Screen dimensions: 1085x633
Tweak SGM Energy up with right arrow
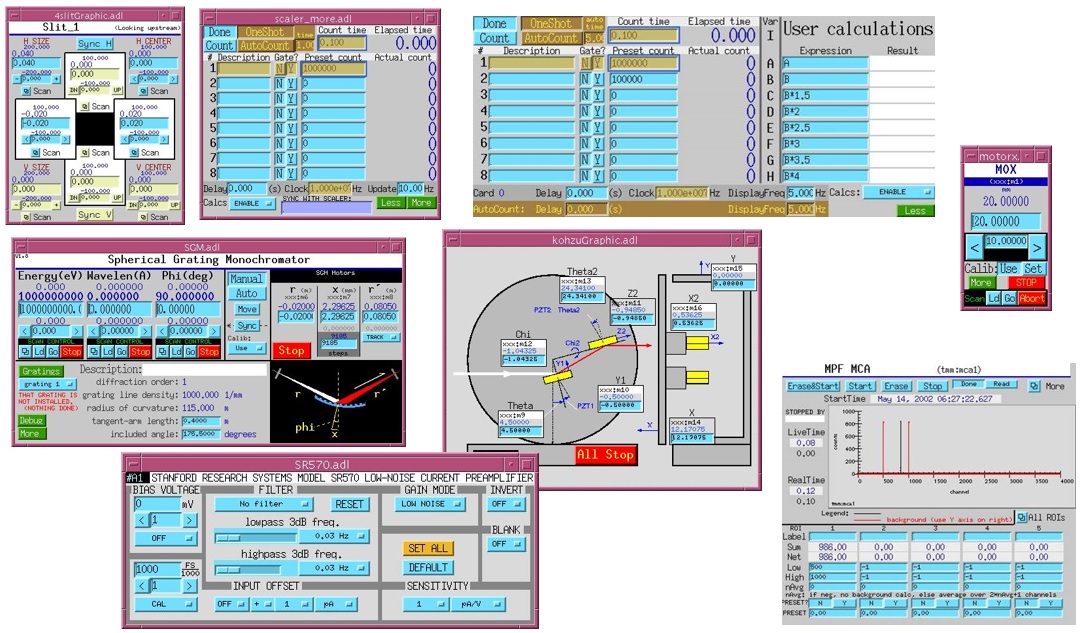(76, 331)
